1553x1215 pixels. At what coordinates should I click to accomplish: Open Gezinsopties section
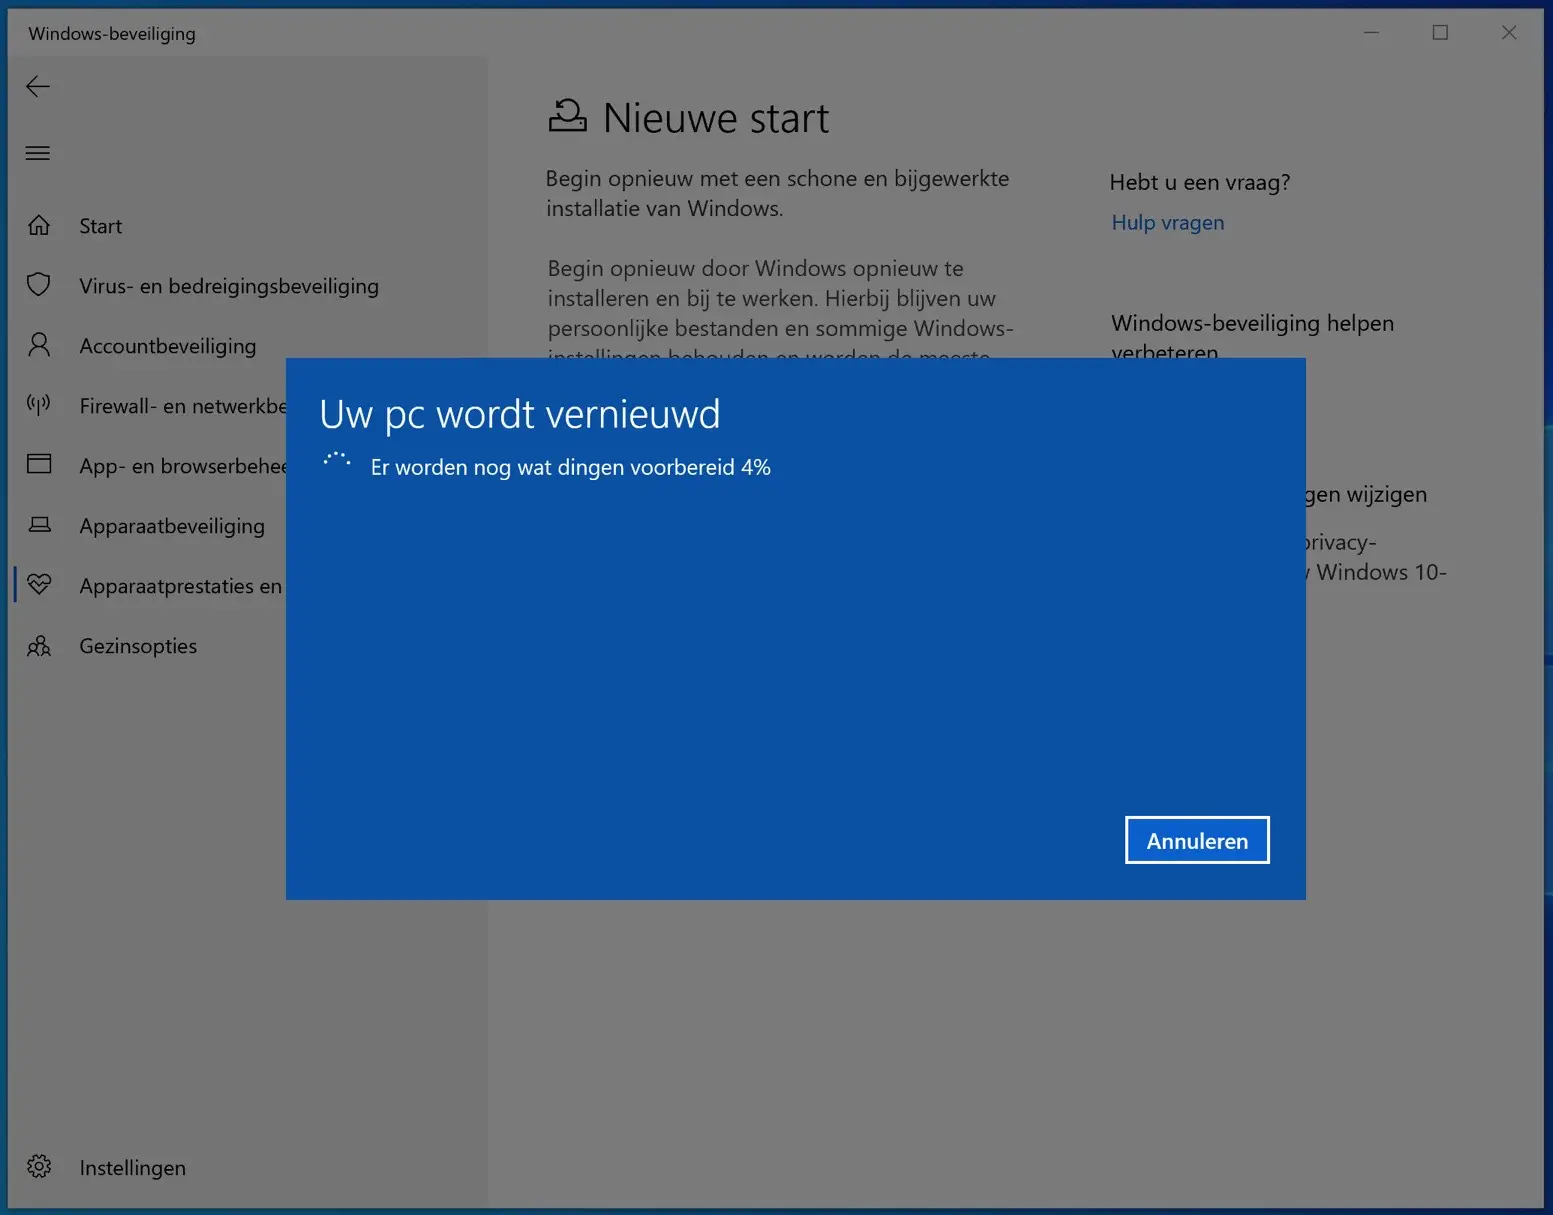coord(138,646)
